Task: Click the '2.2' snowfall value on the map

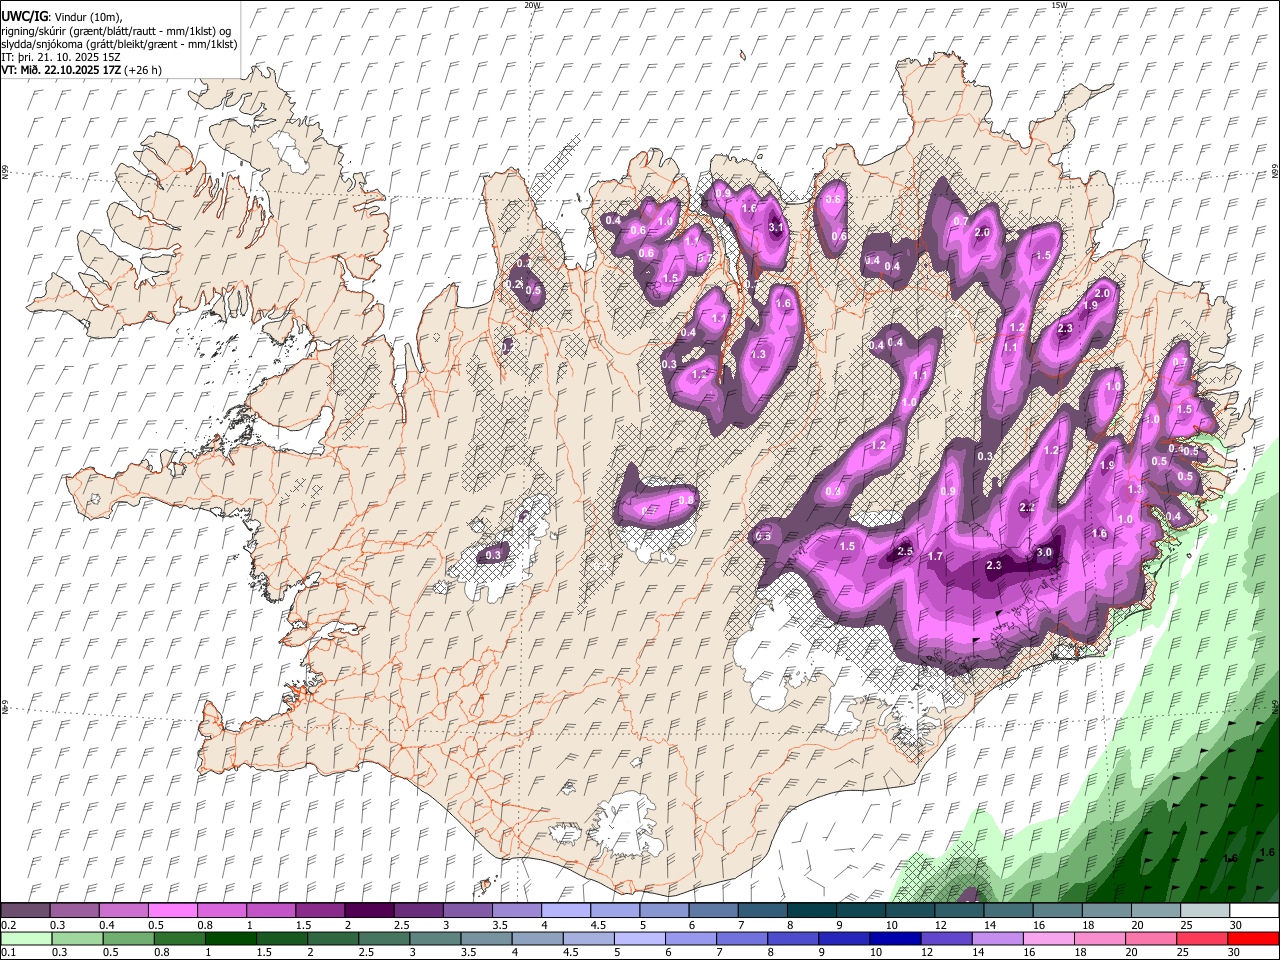Action: [x=1027, y=508]
